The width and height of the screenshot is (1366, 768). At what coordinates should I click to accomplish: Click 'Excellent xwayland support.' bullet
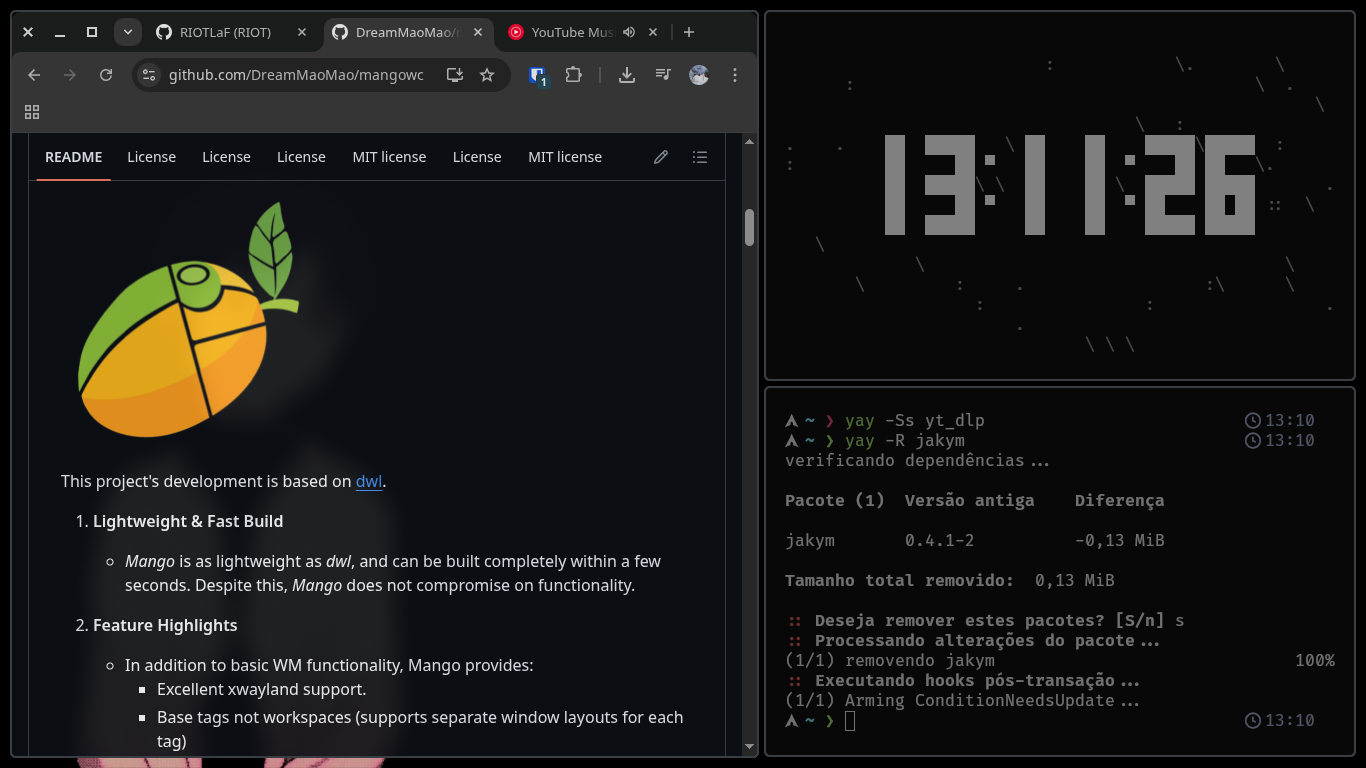tap(262, 689)
